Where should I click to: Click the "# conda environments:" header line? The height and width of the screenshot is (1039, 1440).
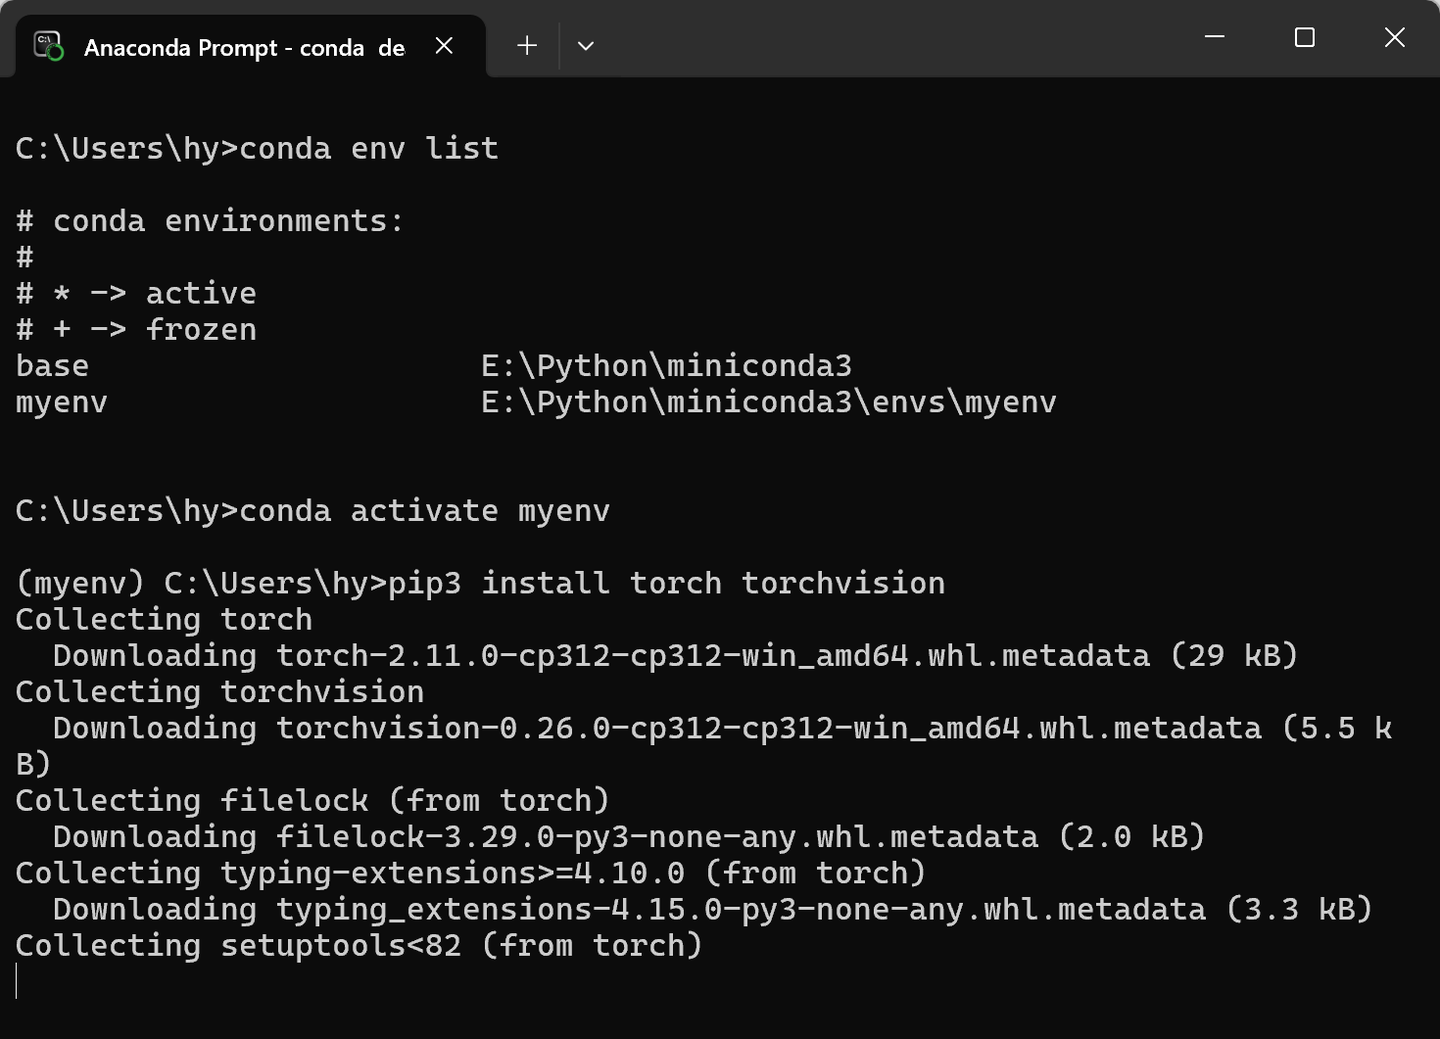coord(210,221)
